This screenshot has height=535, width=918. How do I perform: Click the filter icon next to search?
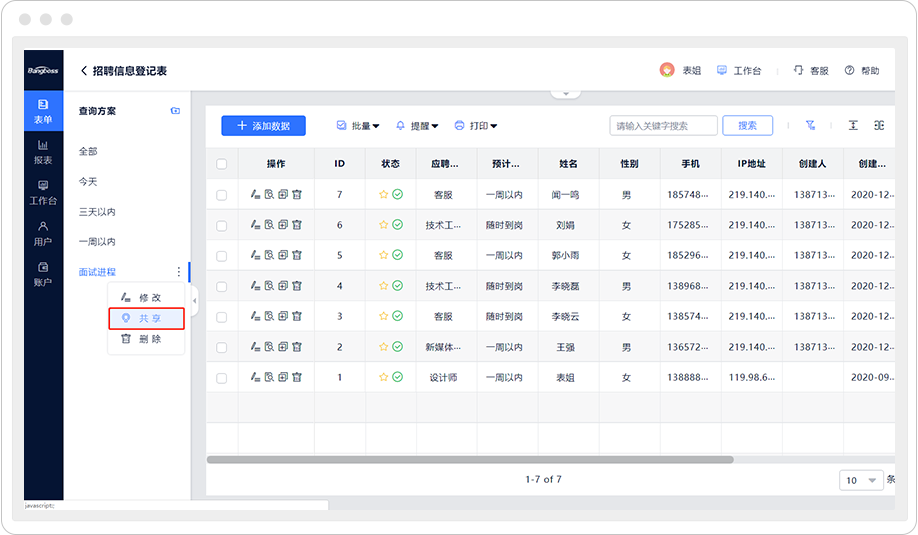point(810,126)
